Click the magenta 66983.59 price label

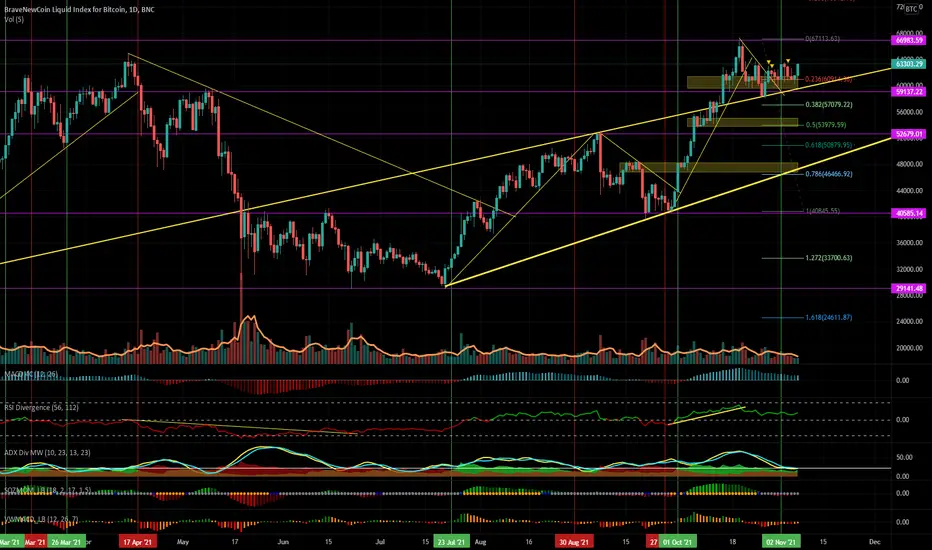pyautogui.click(x=909, y=40)
